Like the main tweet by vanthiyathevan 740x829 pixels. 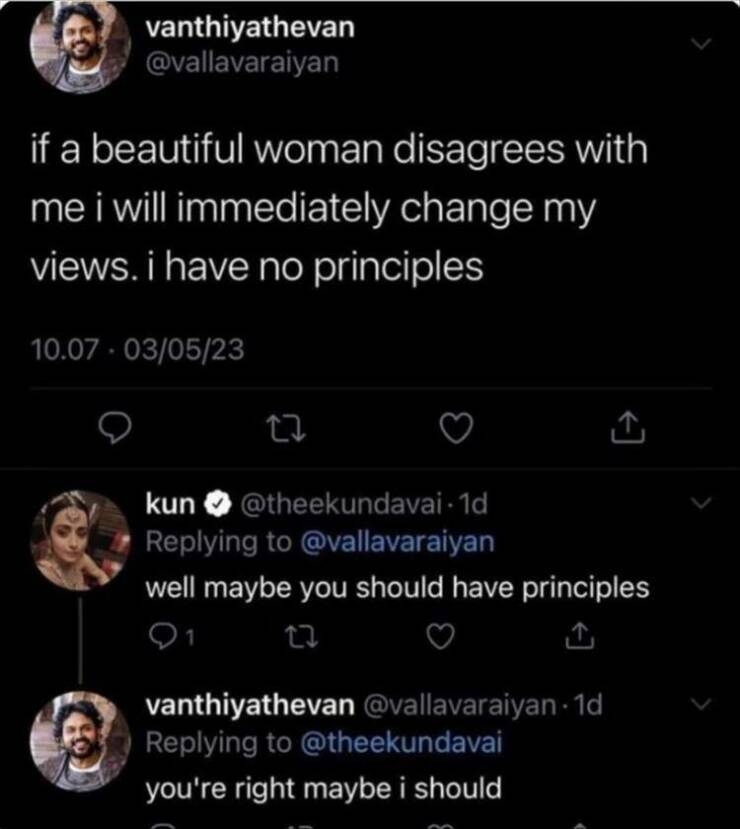click(x=456, y=429)
